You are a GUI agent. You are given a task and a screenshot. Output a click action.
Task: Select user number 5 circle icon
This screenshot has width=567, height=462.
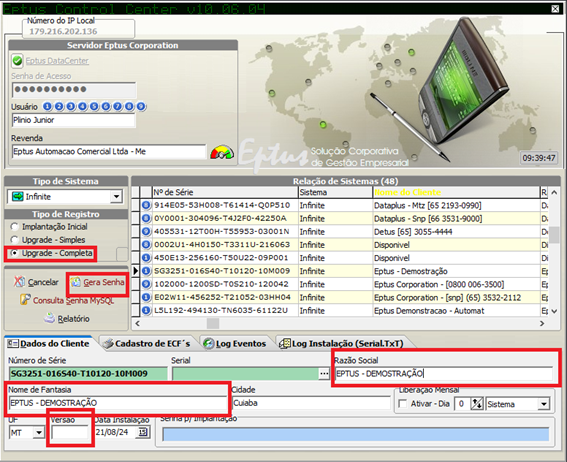pyautogui.click(x=94, y=106)
